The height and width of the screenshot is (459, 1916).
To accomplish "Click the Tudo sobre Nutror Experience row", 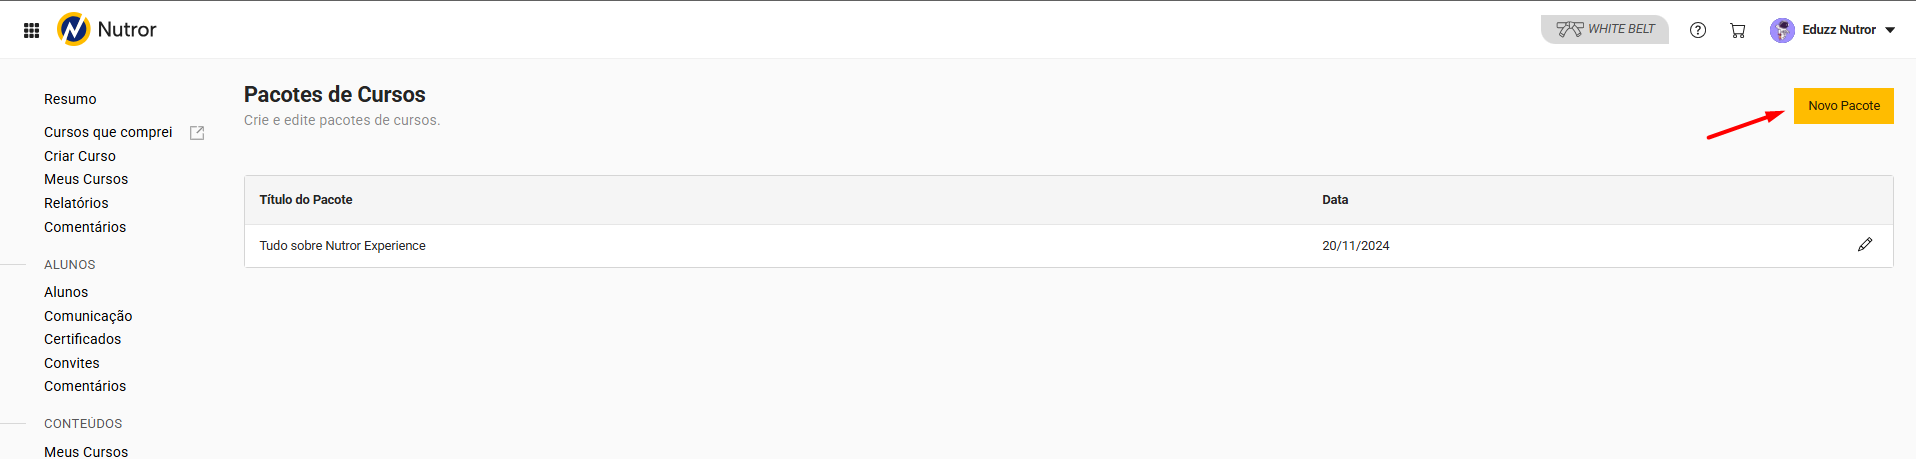I will [x=342, y=246].
